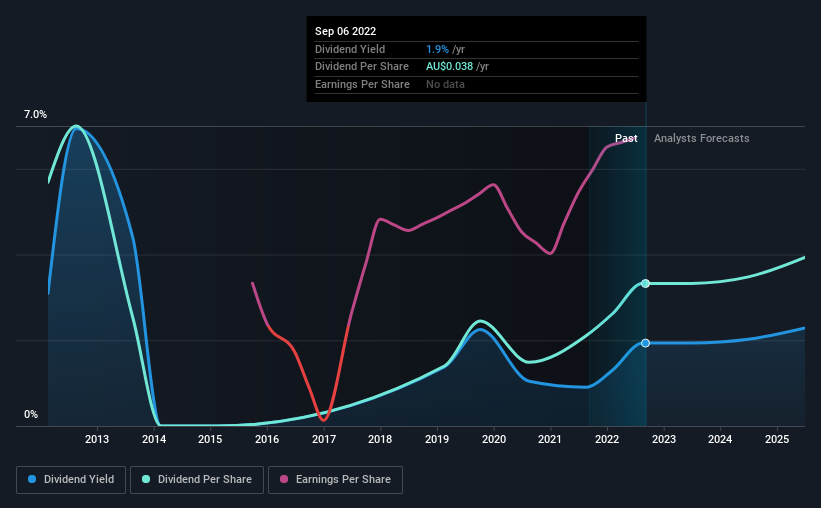Click the 2013 label on the x-axis
Image resolution: width=821 pixels, height=508 pixels.
coord(97,439)
